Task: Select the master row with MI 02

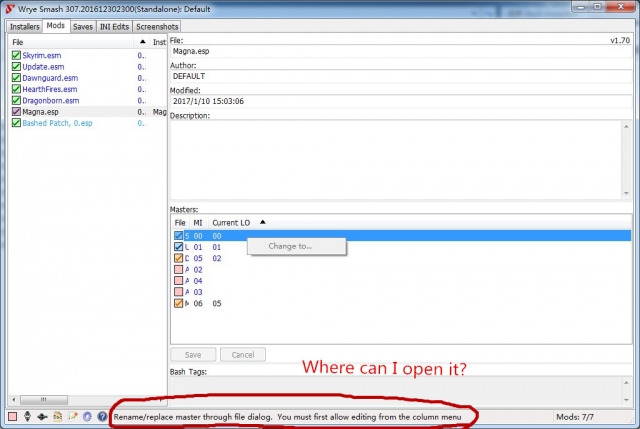Action: point(401,269)
